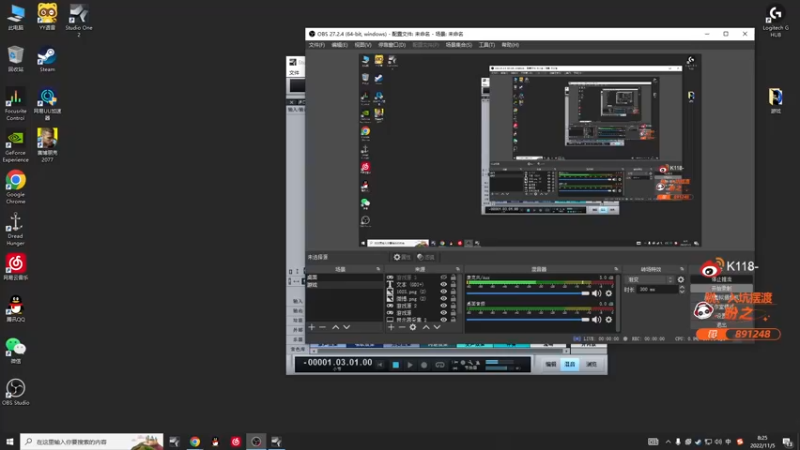
Task: Open the microphone track settings gear in the mixer
Action: tap(609, 293)
